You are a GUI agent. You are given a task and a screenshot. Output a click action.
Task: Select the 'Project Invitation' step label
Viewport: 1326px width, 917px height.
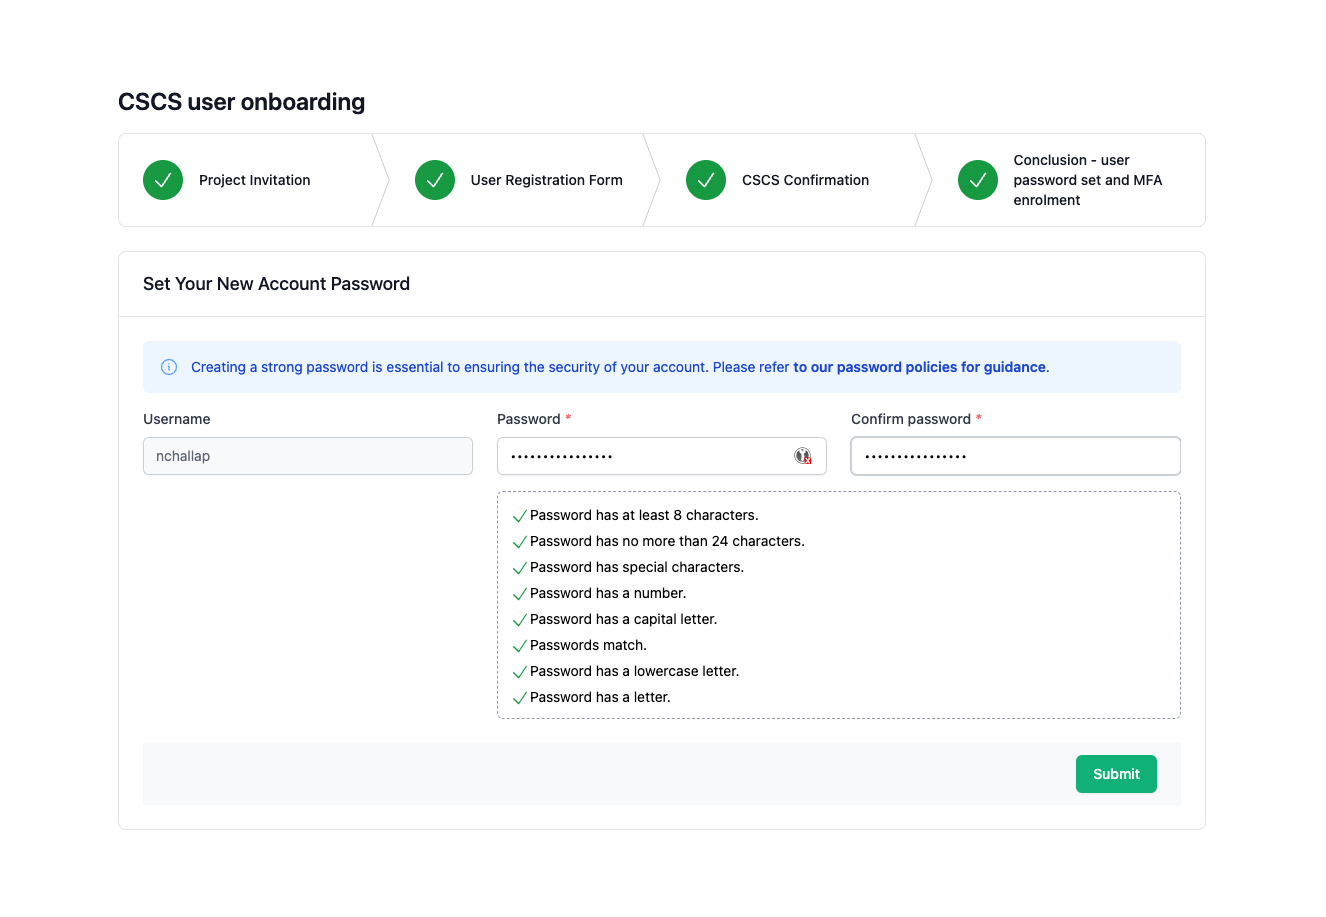(254, 180)
